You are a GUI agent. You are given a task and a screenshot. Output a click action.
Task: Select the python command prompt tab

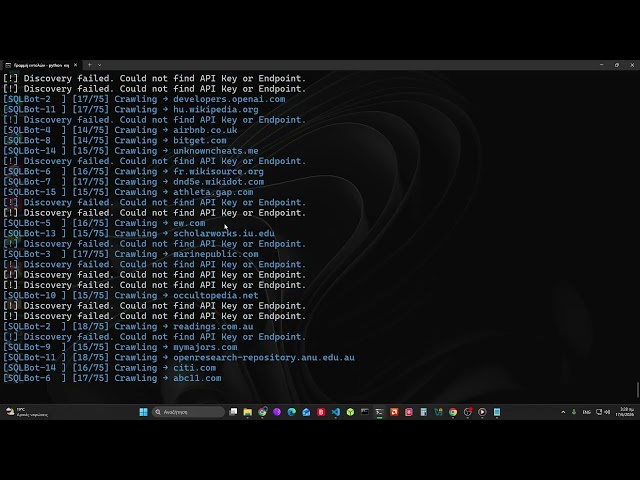point(40,65)
